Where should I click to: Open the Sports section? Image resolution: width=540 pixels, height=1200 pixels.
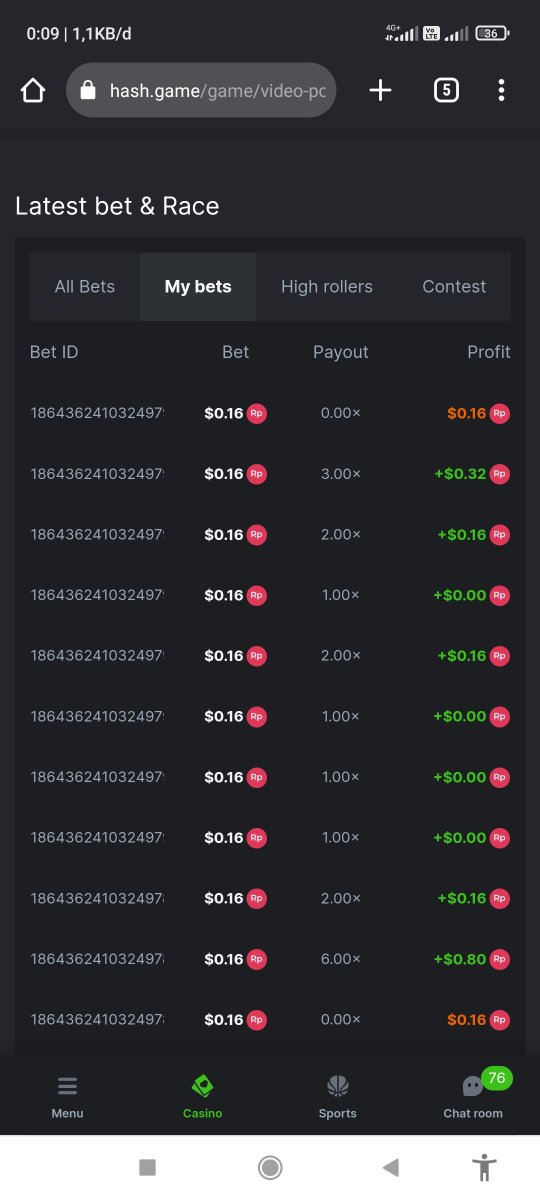[x=337, y=1096]
